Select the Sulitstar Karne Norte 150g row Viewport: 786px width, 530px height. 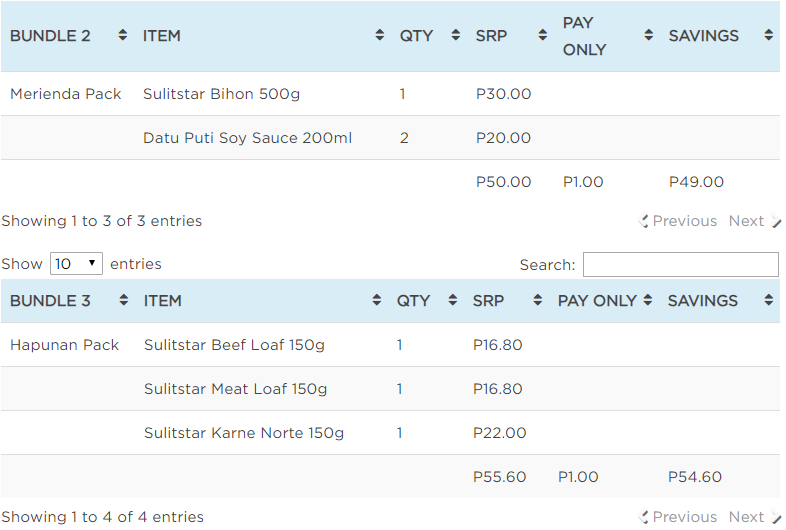point(244,433)
